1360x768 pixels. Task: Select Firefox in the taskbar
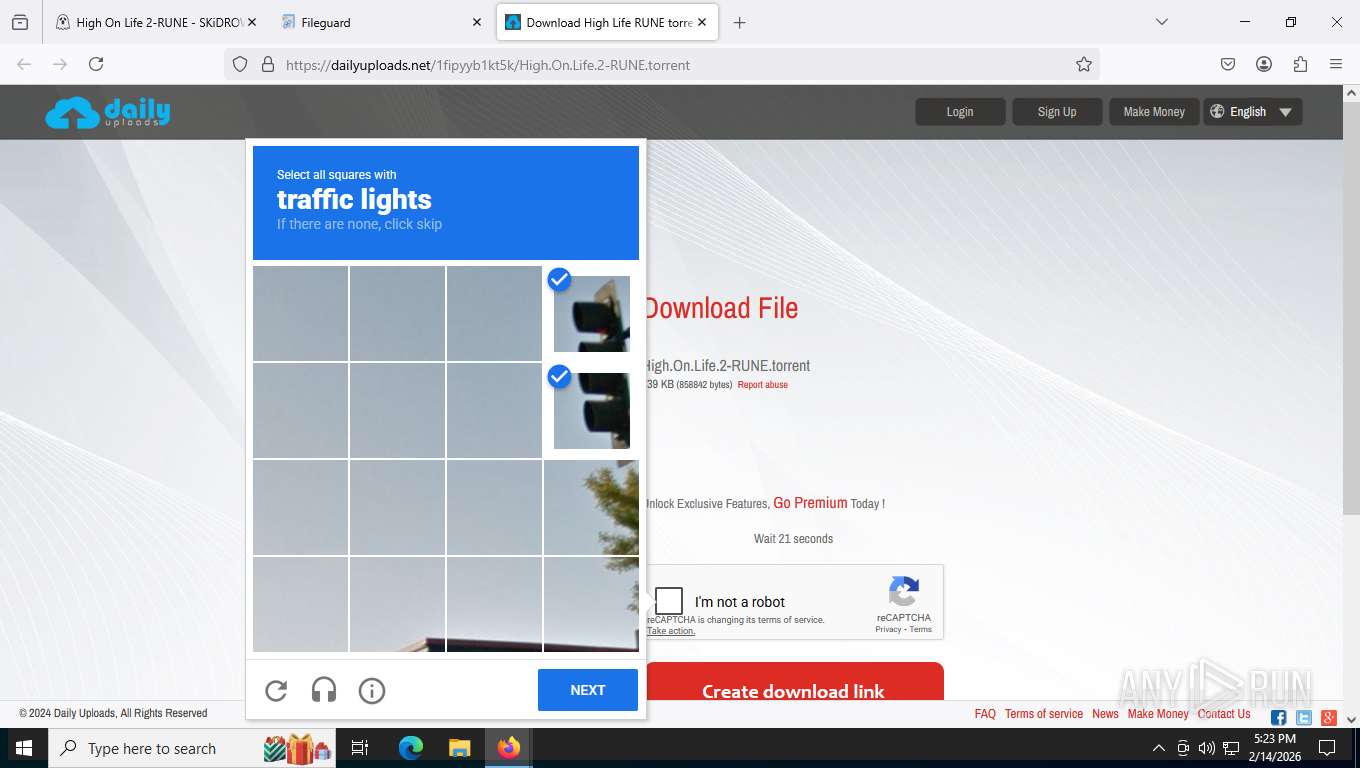click(509, 748)
